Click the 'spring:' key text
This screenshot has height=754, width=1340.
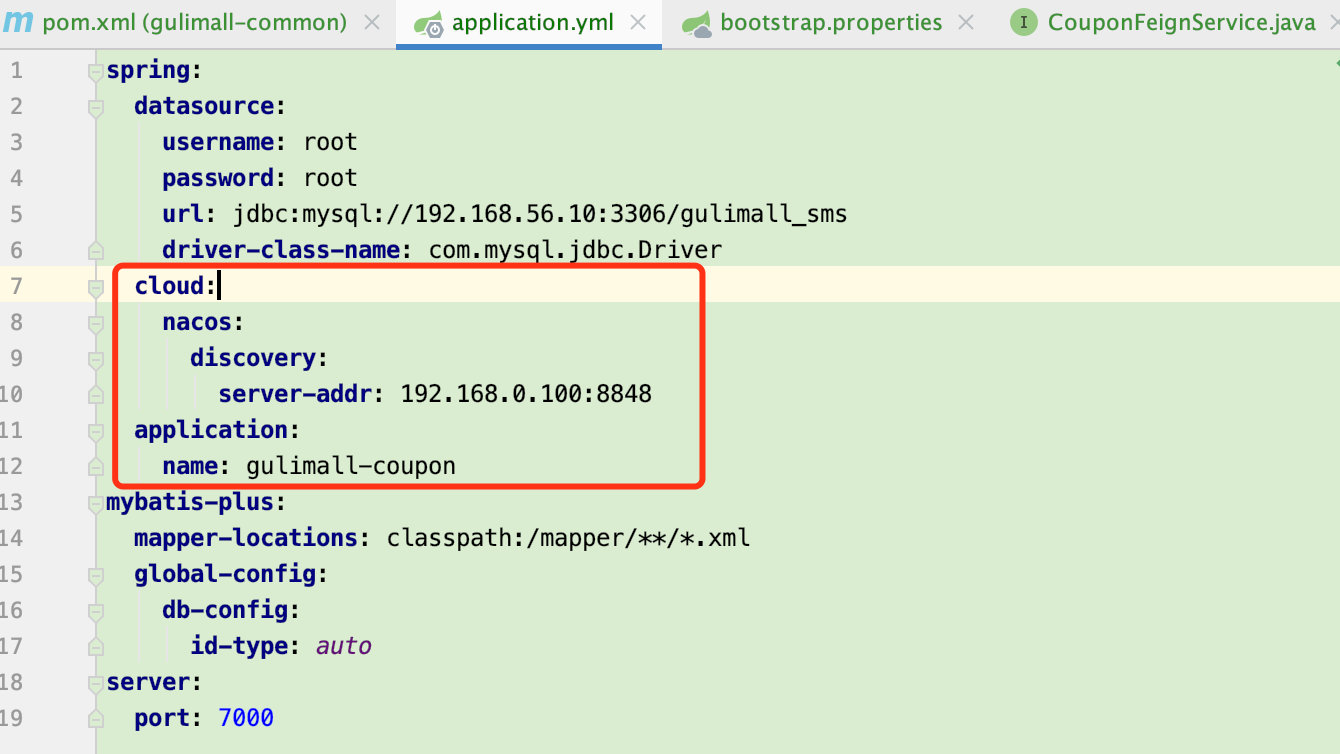click(155, 71)
